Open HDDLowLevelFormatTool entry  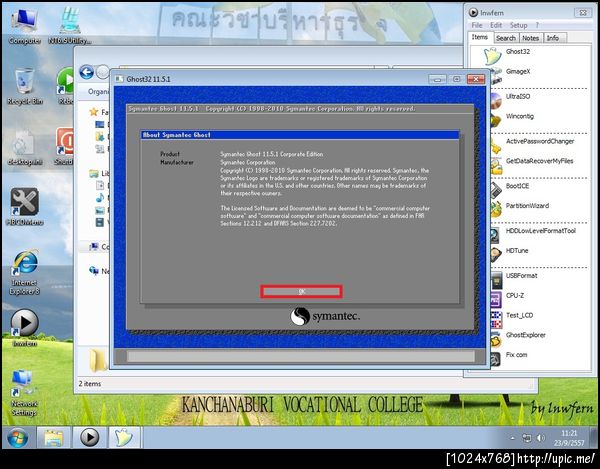click(x=541, y=231)
